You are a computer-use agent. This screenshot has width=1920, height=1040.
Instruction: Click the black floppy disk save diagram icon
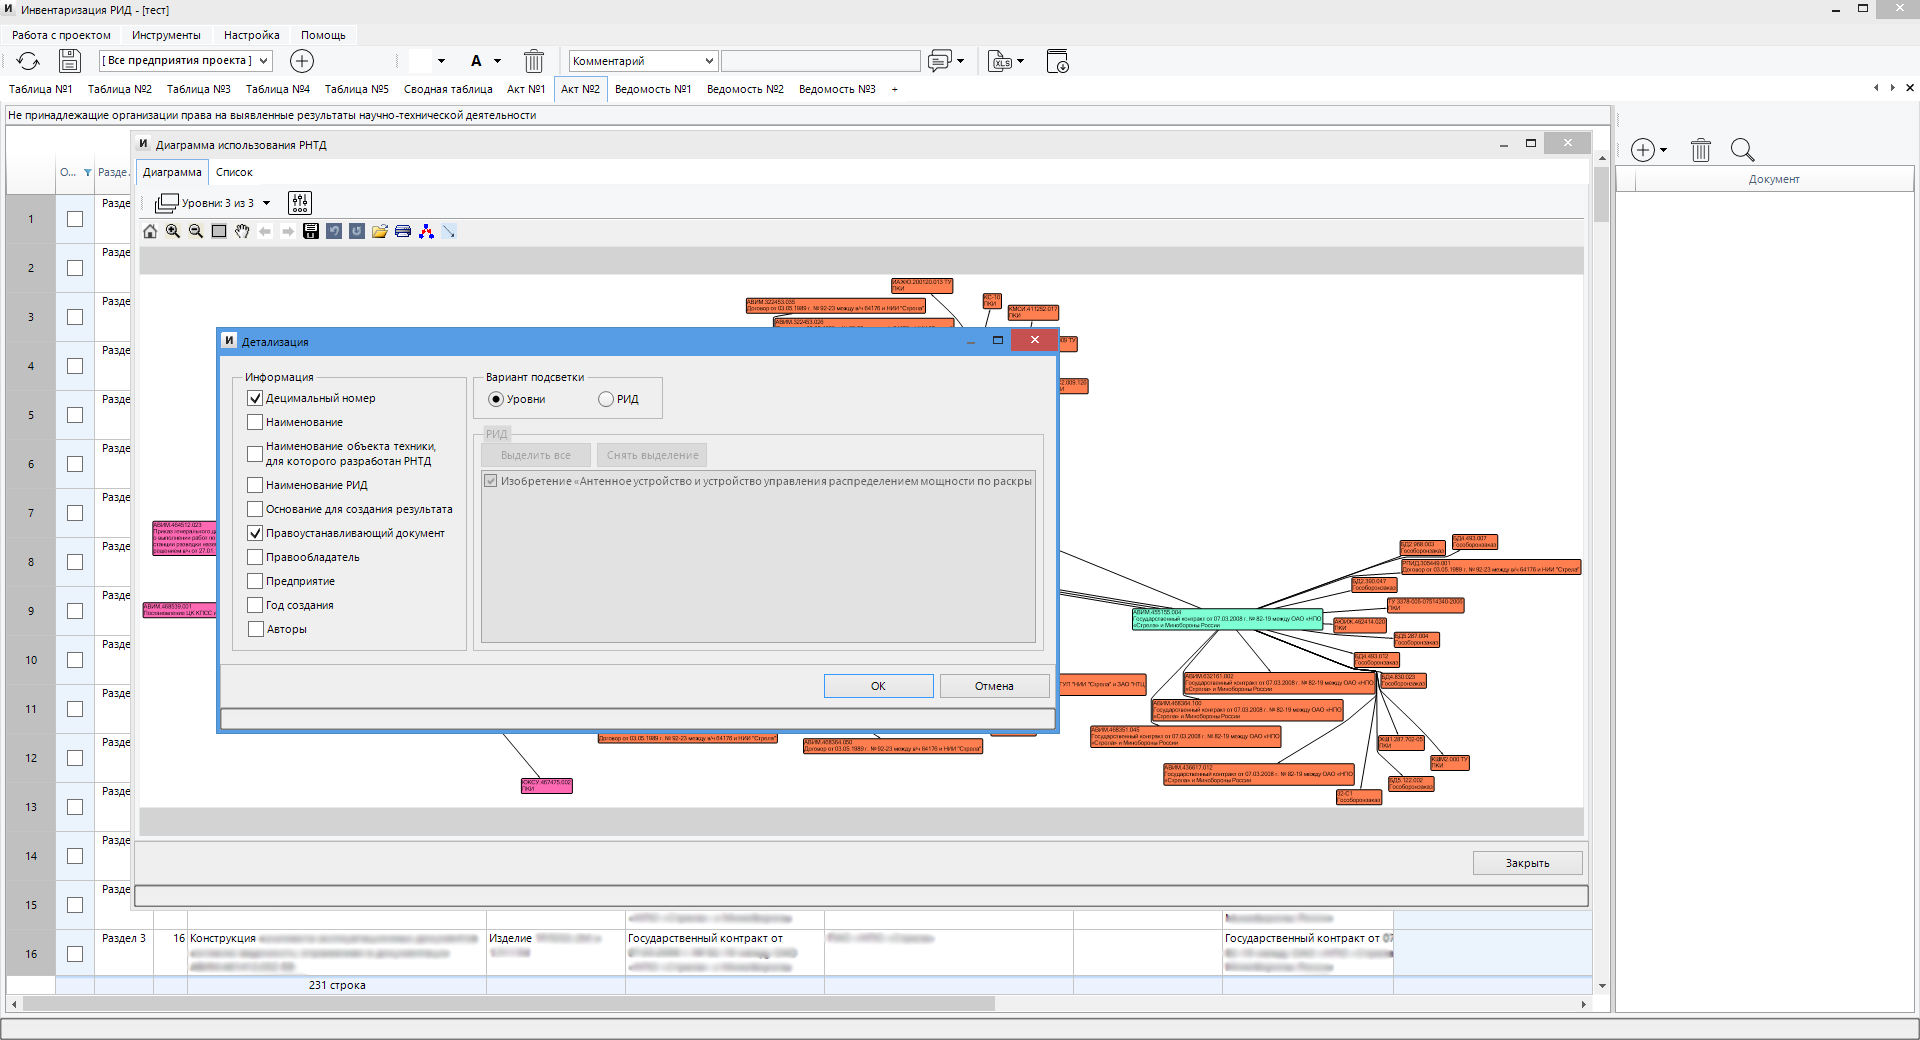pyautogui.click(x=311, y=231)
